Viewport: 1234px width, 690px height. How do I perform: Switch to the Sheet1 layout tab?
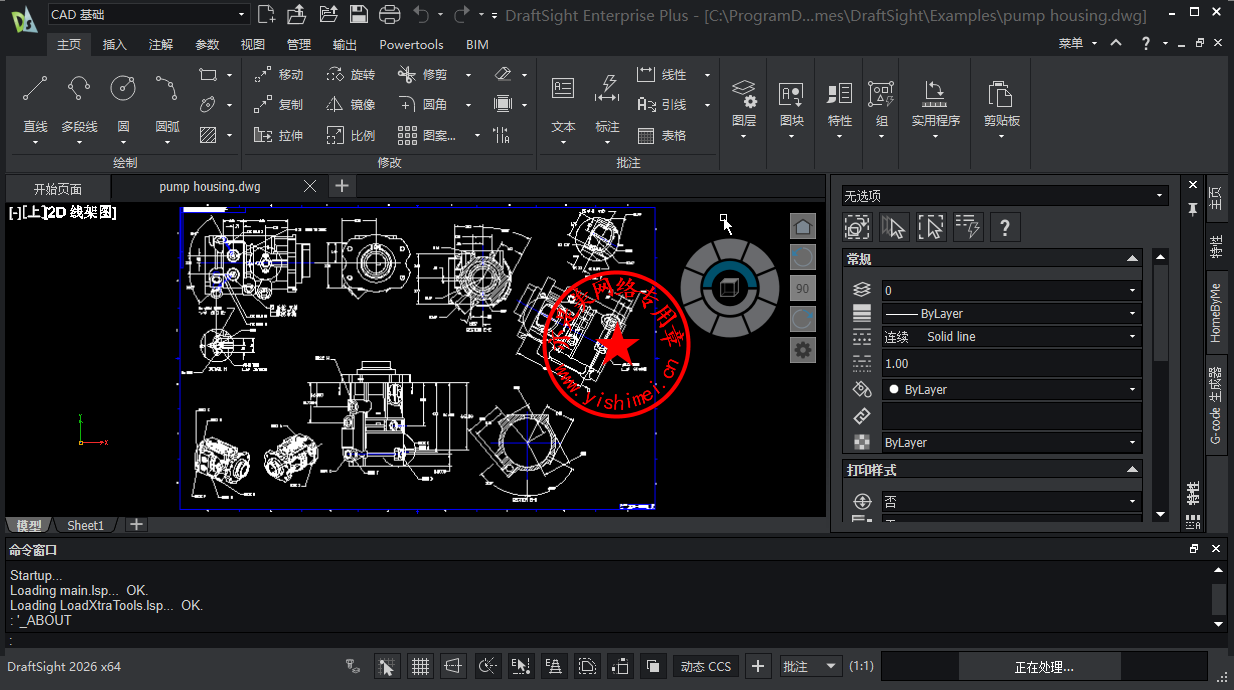[x=85, y=525]
